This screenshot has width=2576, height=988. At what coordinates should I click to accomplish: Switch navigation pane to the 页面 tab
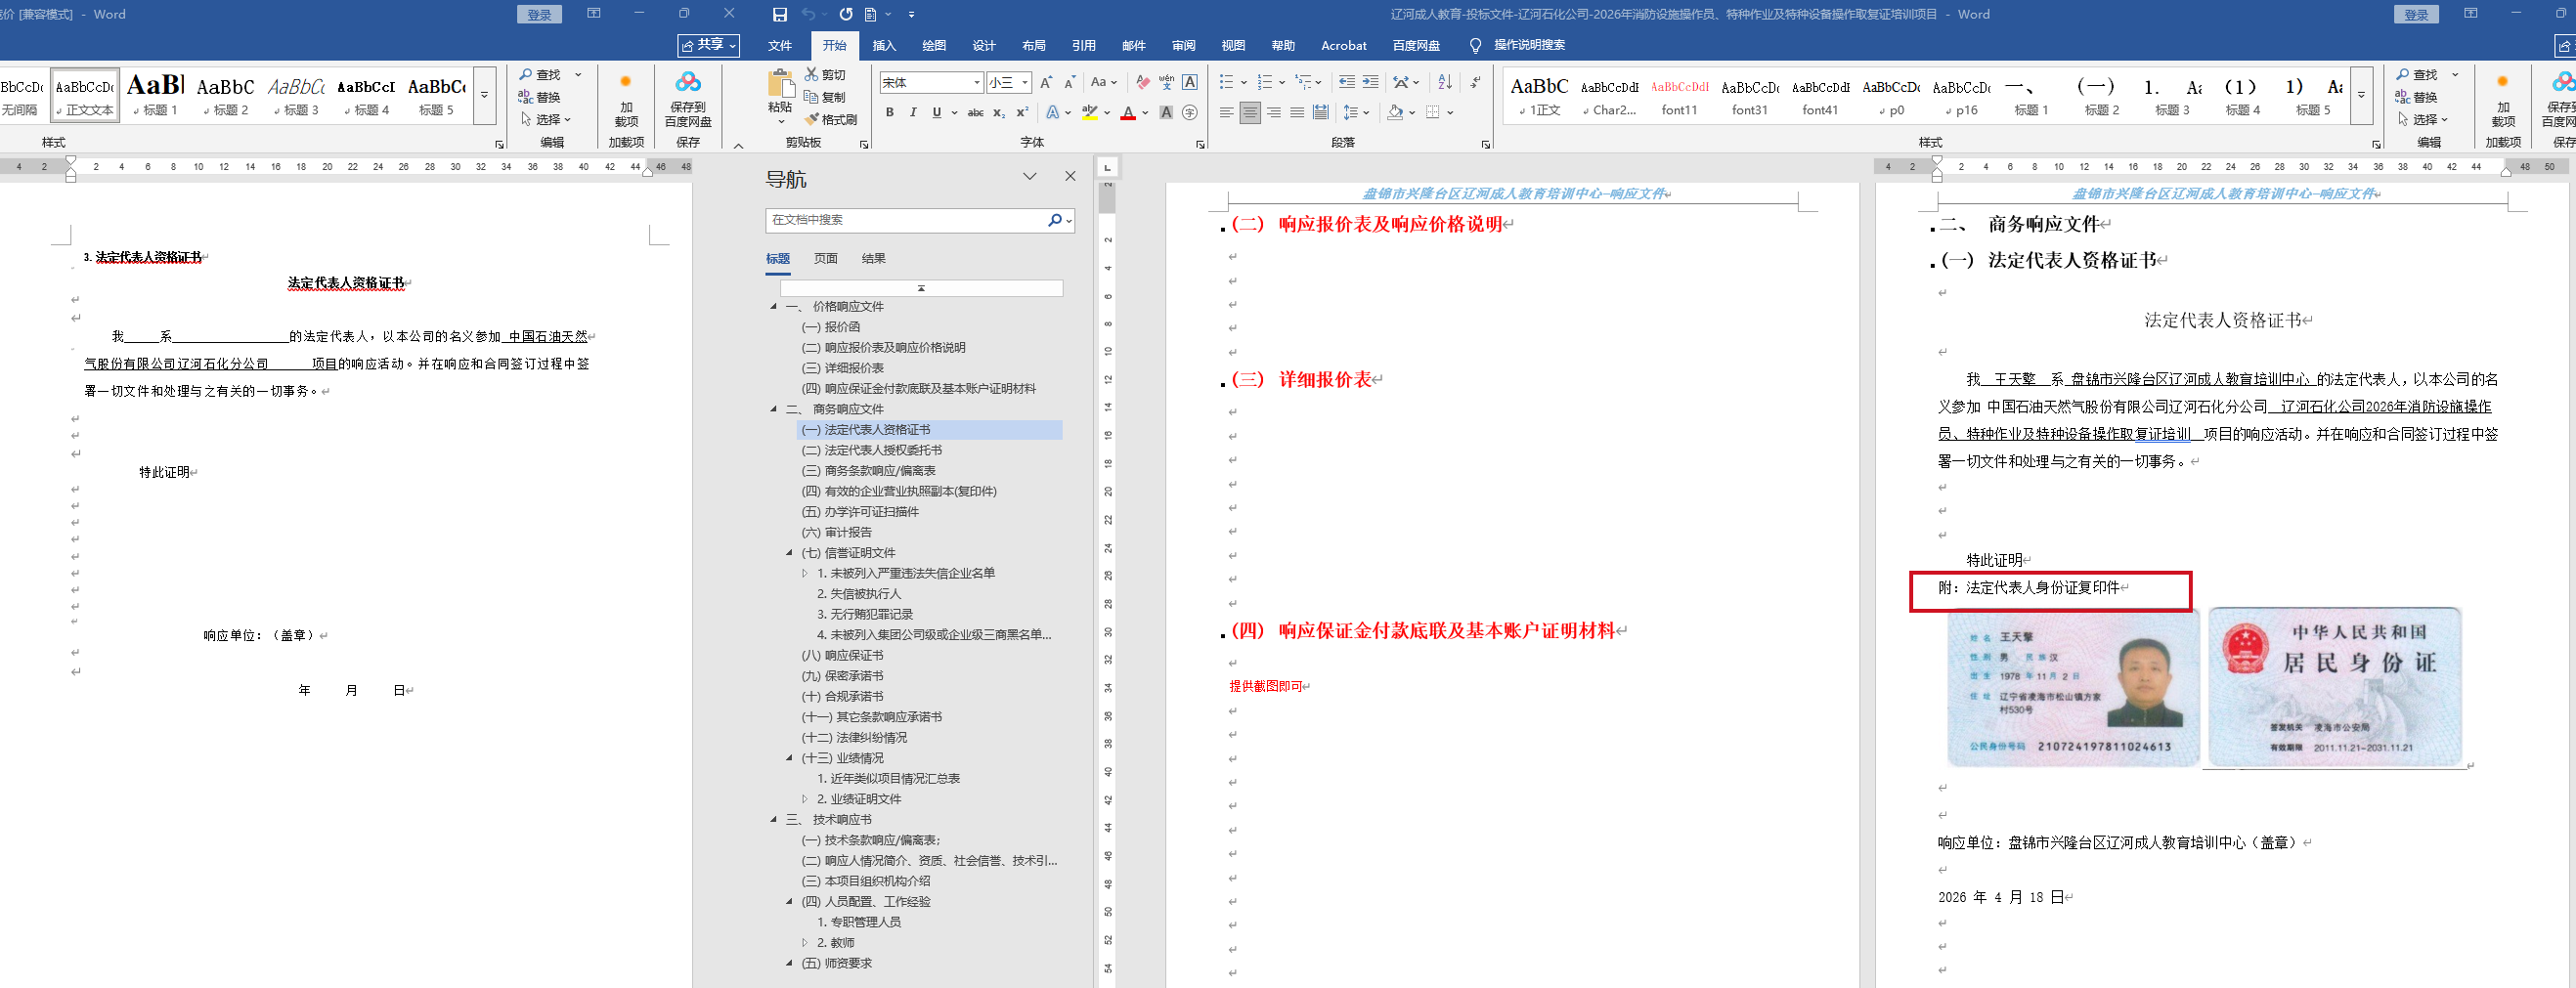pos(826,259)
